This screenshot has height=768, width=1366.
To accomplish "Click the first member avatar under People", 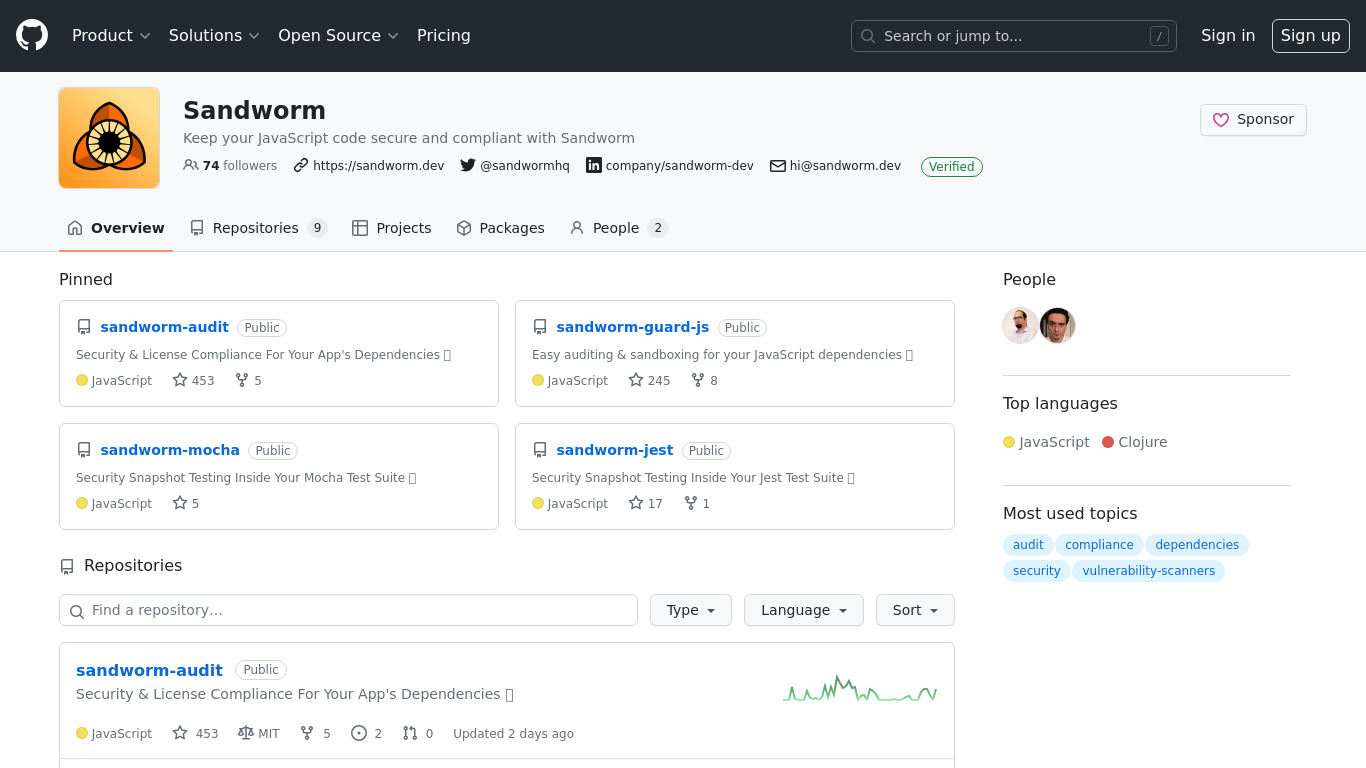I will tap(1020, 325).
